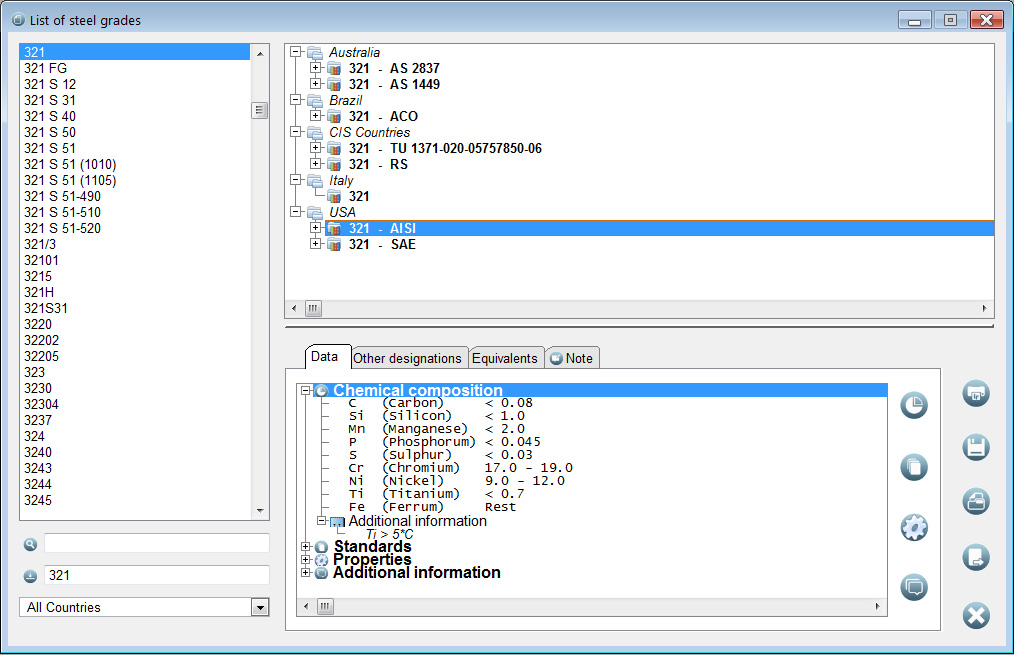Click the CIS Countries folder icon
This screenshot has width=1014, height=655.
(315, 133)
